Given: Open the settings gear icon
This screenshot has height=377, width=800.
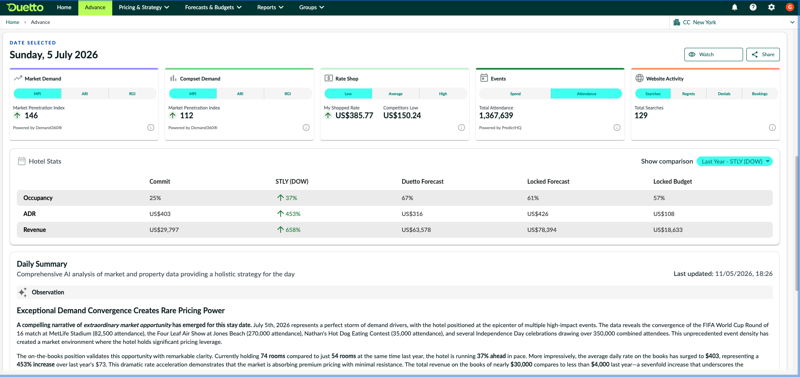Looking at the screenshot, I should (x=771, y=7).
